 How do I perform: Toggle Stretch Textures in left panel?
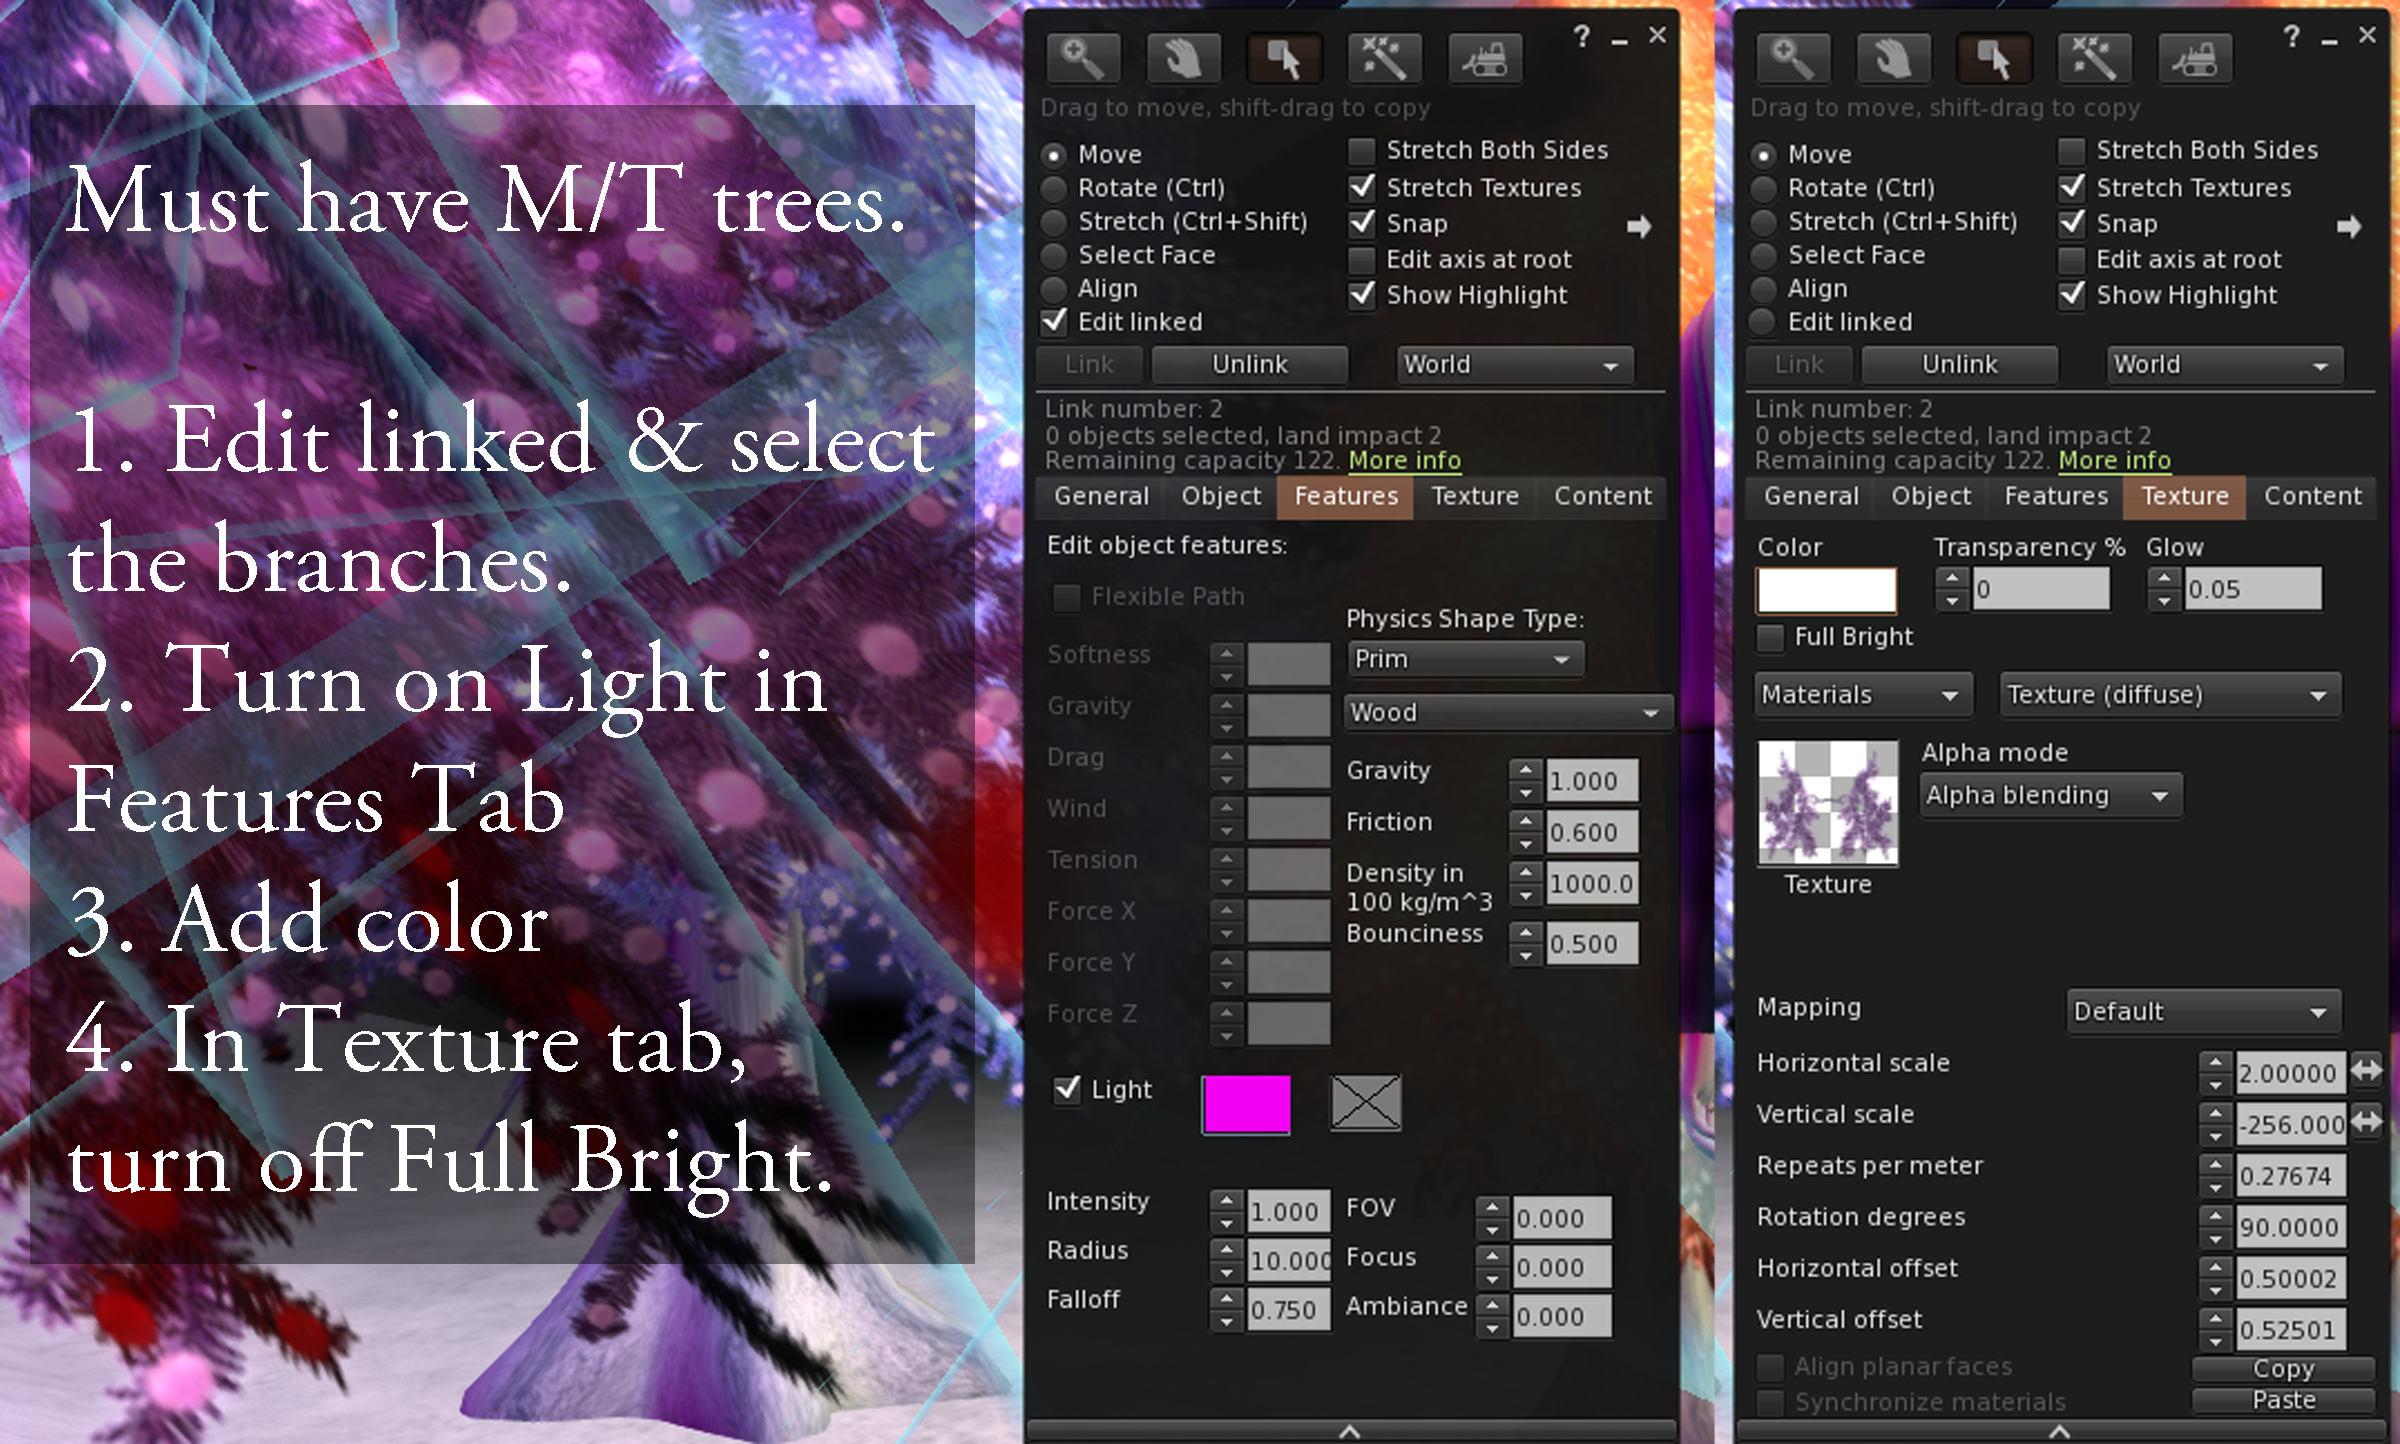pyautogui.click(x=1362, y=187)
